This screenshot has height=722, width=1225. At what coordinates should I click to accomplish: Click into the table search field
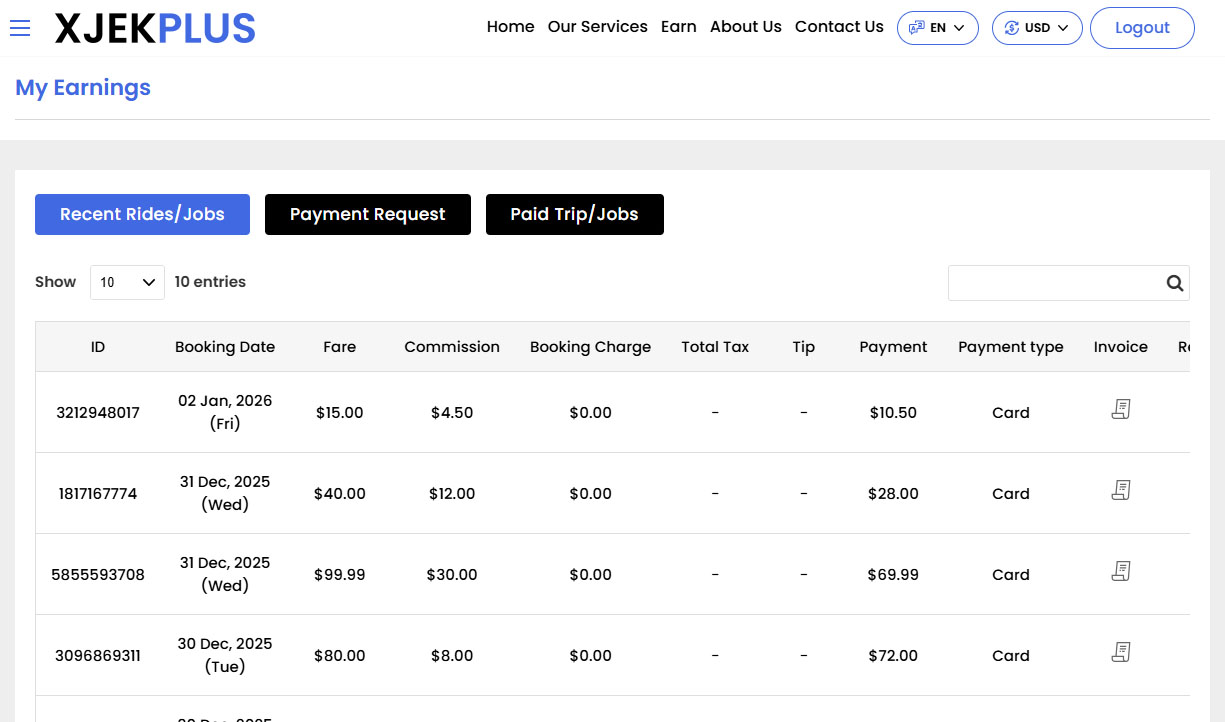point(1053,283)
